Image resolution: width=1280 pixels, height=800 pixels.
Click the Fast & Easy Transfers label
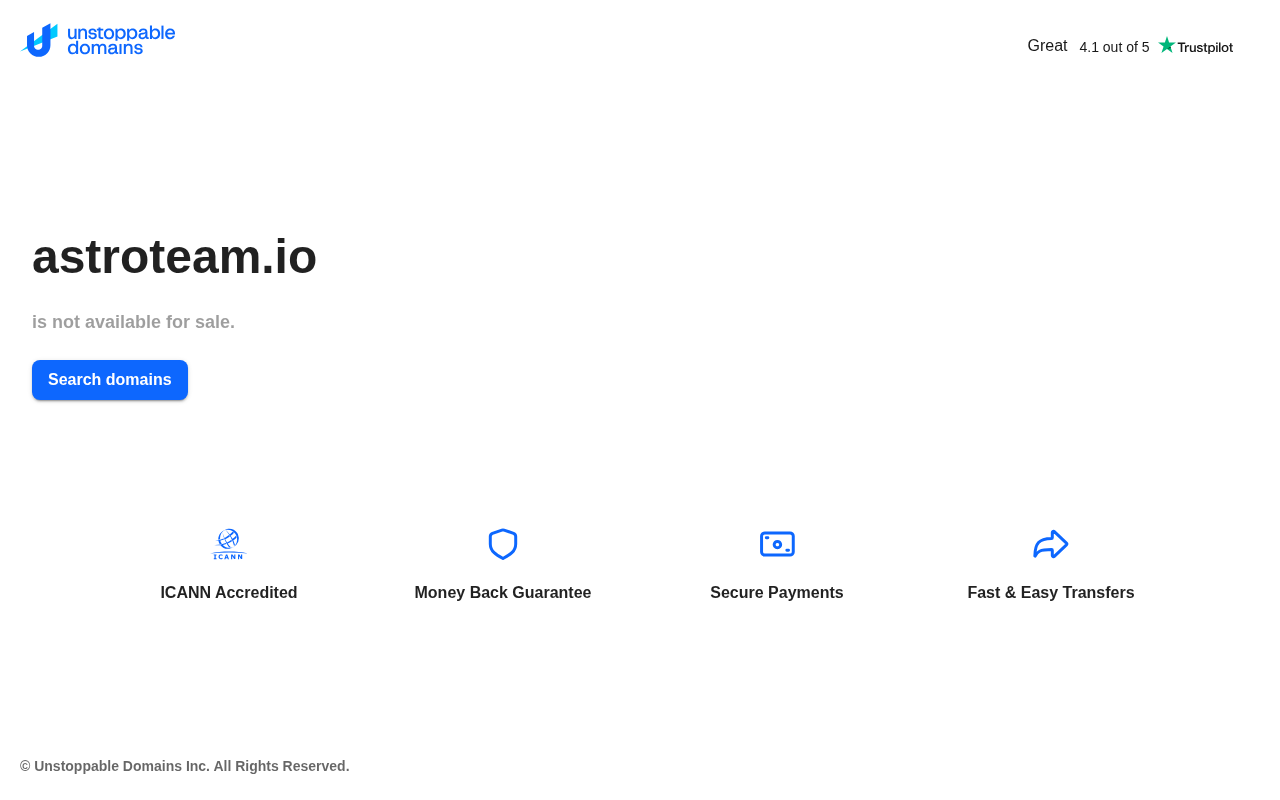[x=1051, y=593]
